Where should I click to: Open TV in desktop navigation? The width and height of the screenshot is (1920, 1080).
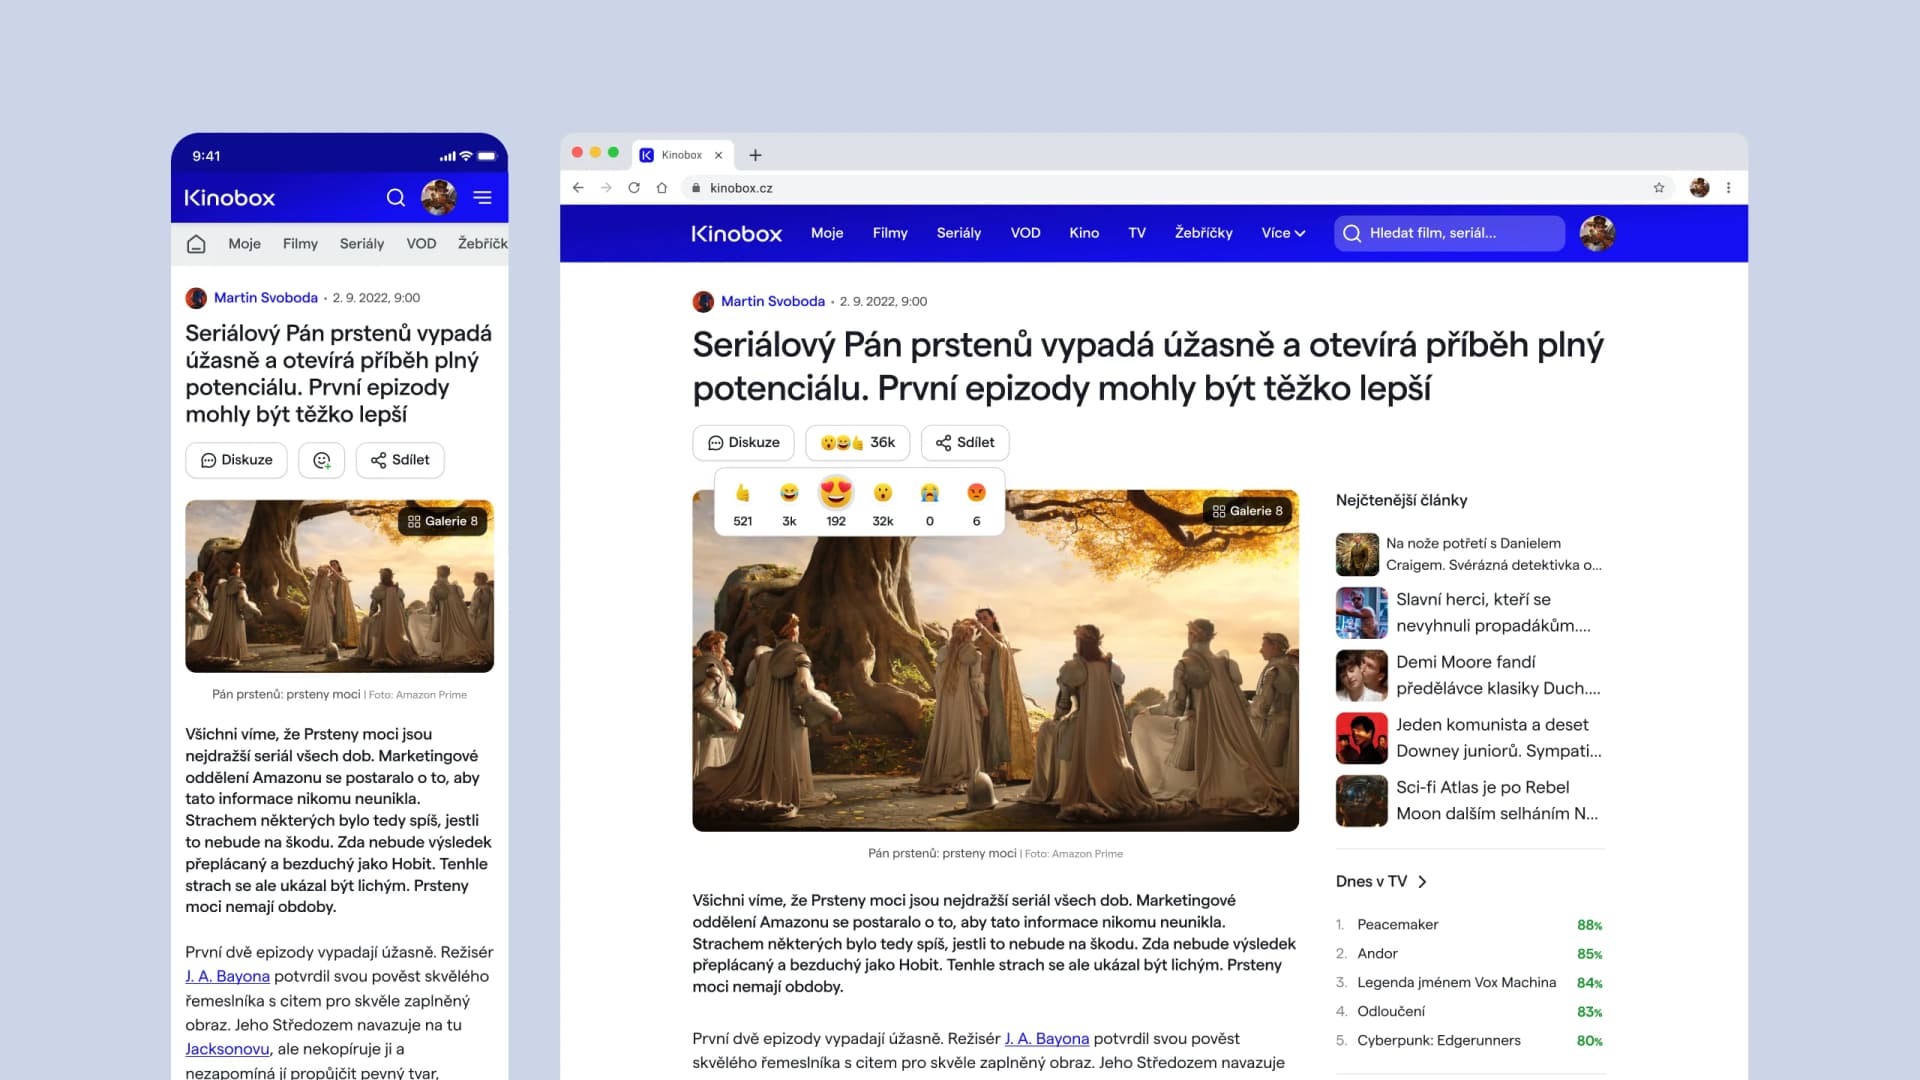1137,233
